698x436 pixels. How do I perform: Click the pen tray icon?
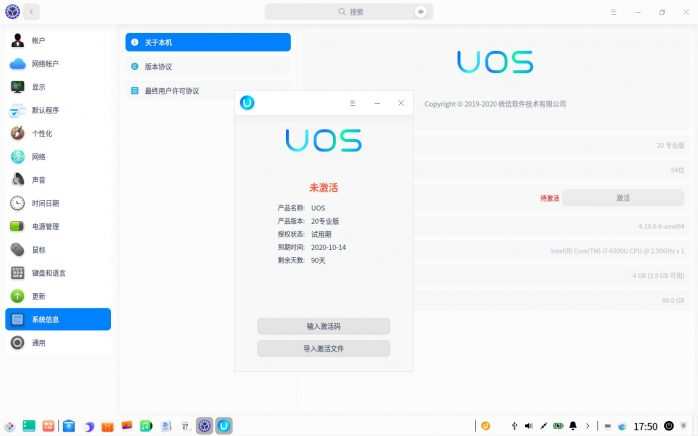point(543,426)
